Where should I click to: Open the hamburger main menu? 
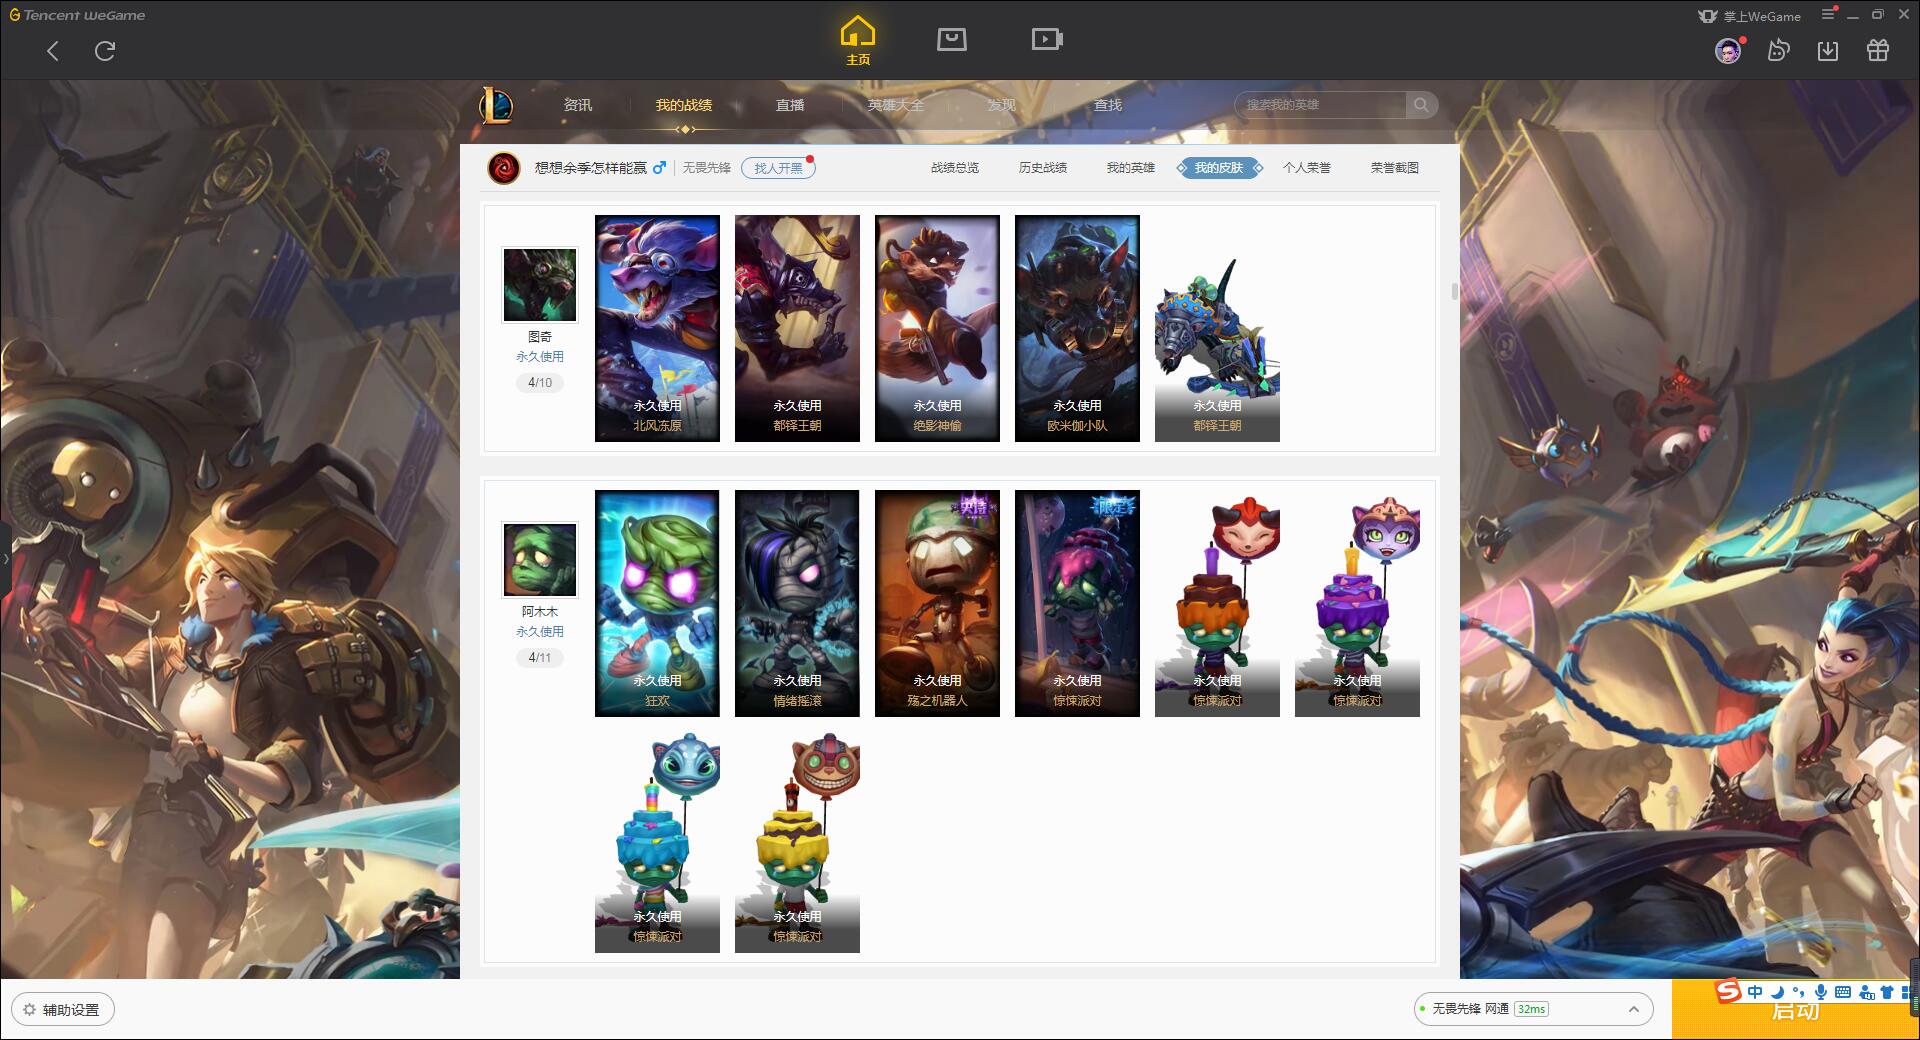tap(1829, 14)
